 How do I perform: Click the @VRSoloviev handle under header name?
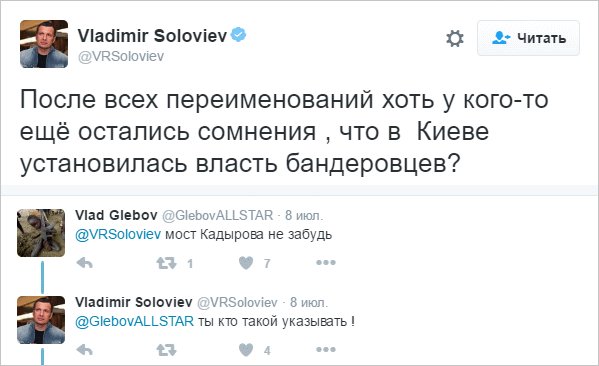[121, 56]
